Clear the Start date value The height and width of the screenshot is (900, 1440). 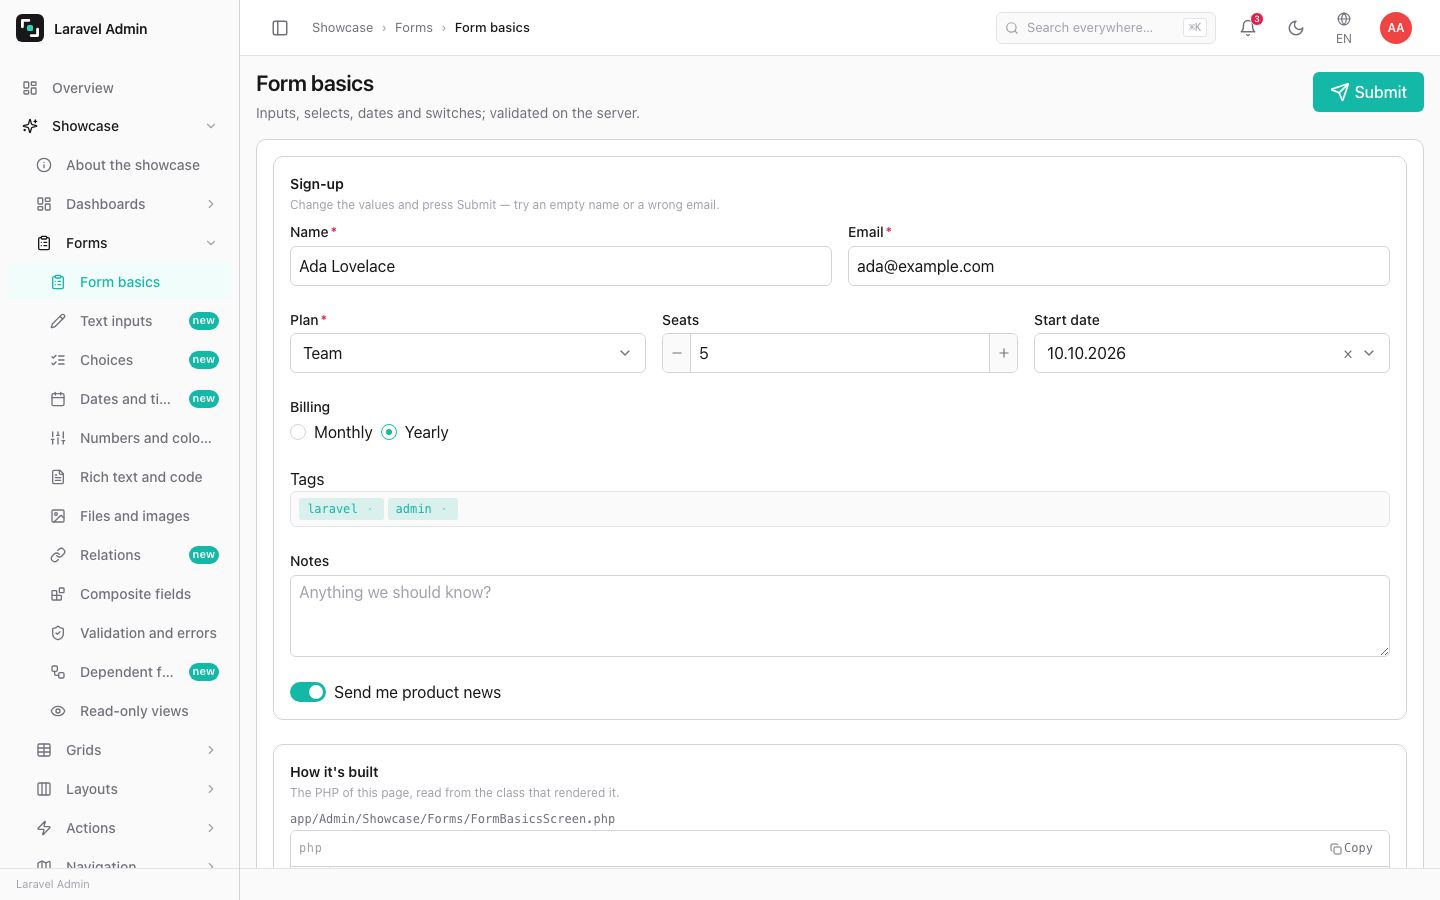tap(1348, 354)
